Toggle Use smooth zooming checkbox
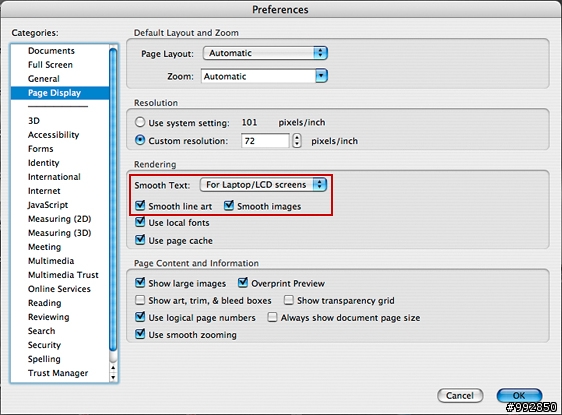Image resolution: width=562 pixels, height=415 pixels. coord(140,334)
